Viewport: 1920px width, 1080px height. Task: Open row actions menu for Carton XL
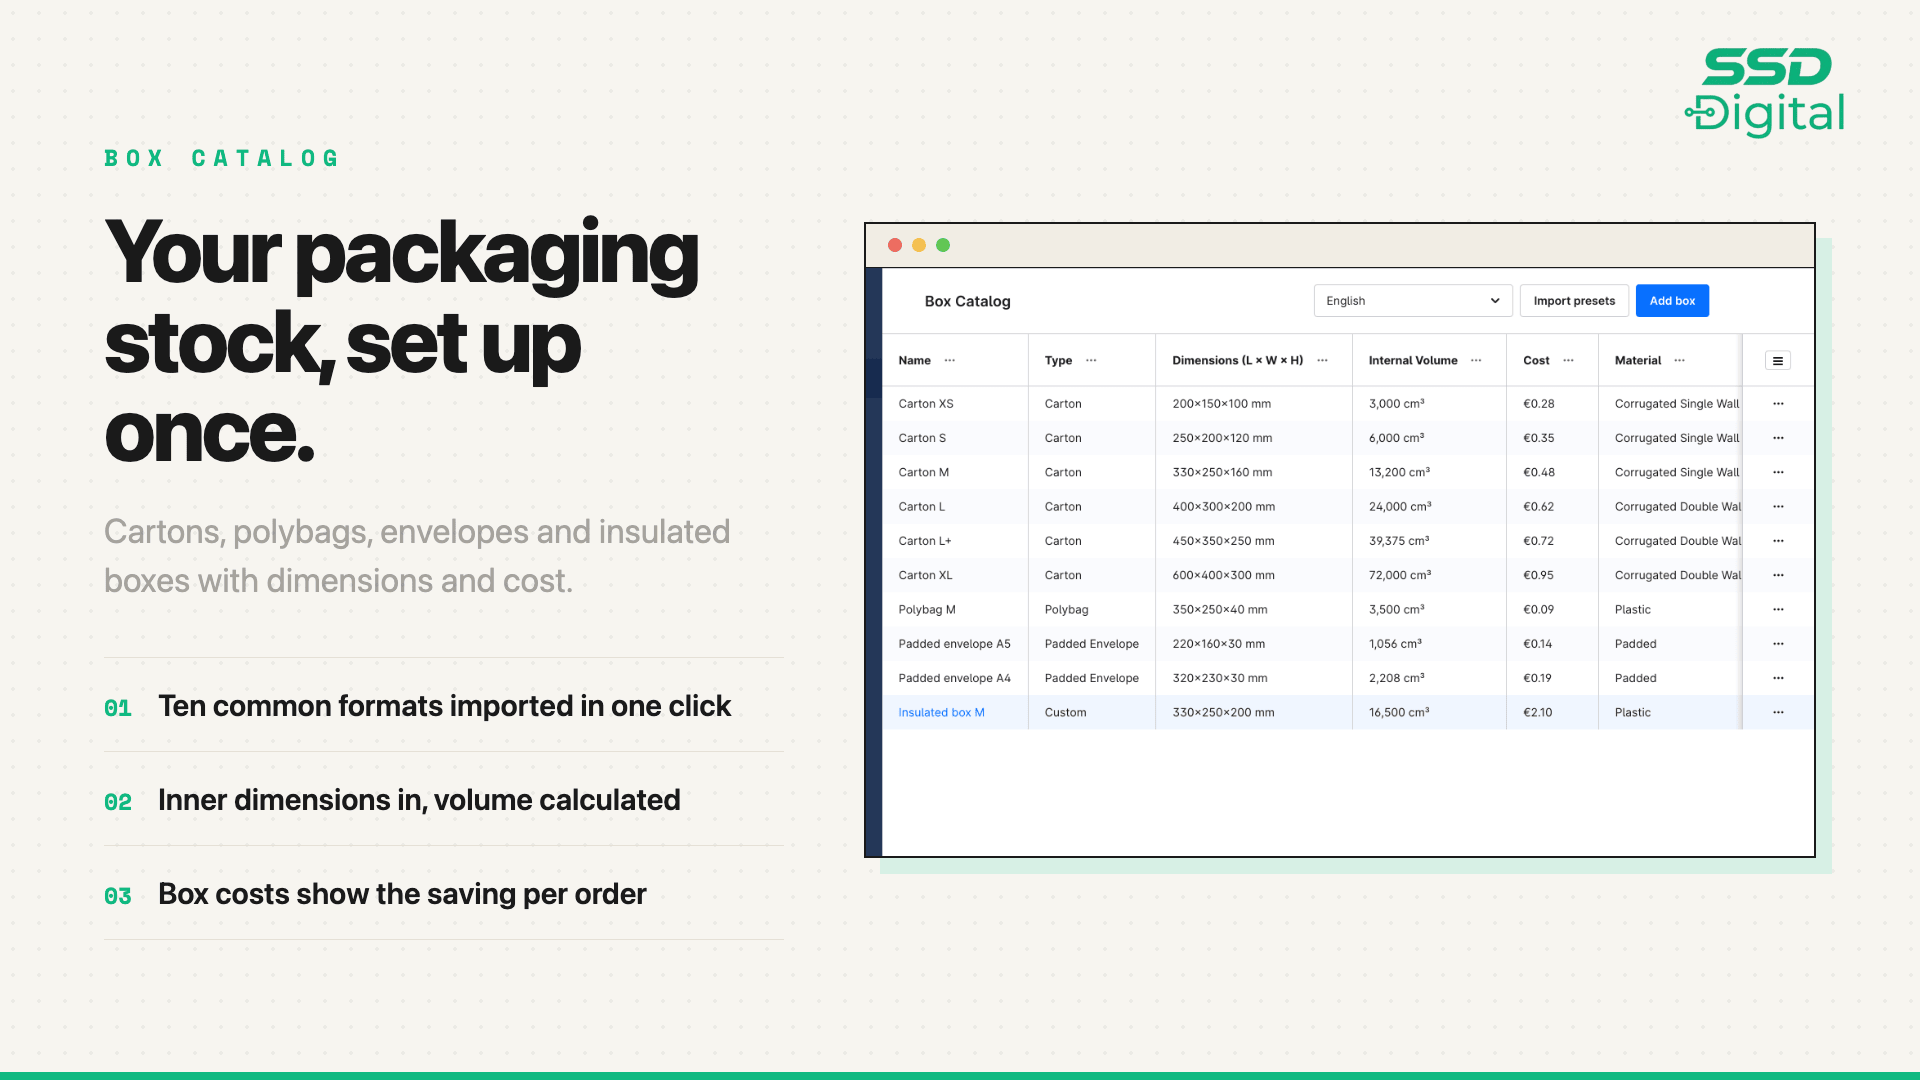1778,575
